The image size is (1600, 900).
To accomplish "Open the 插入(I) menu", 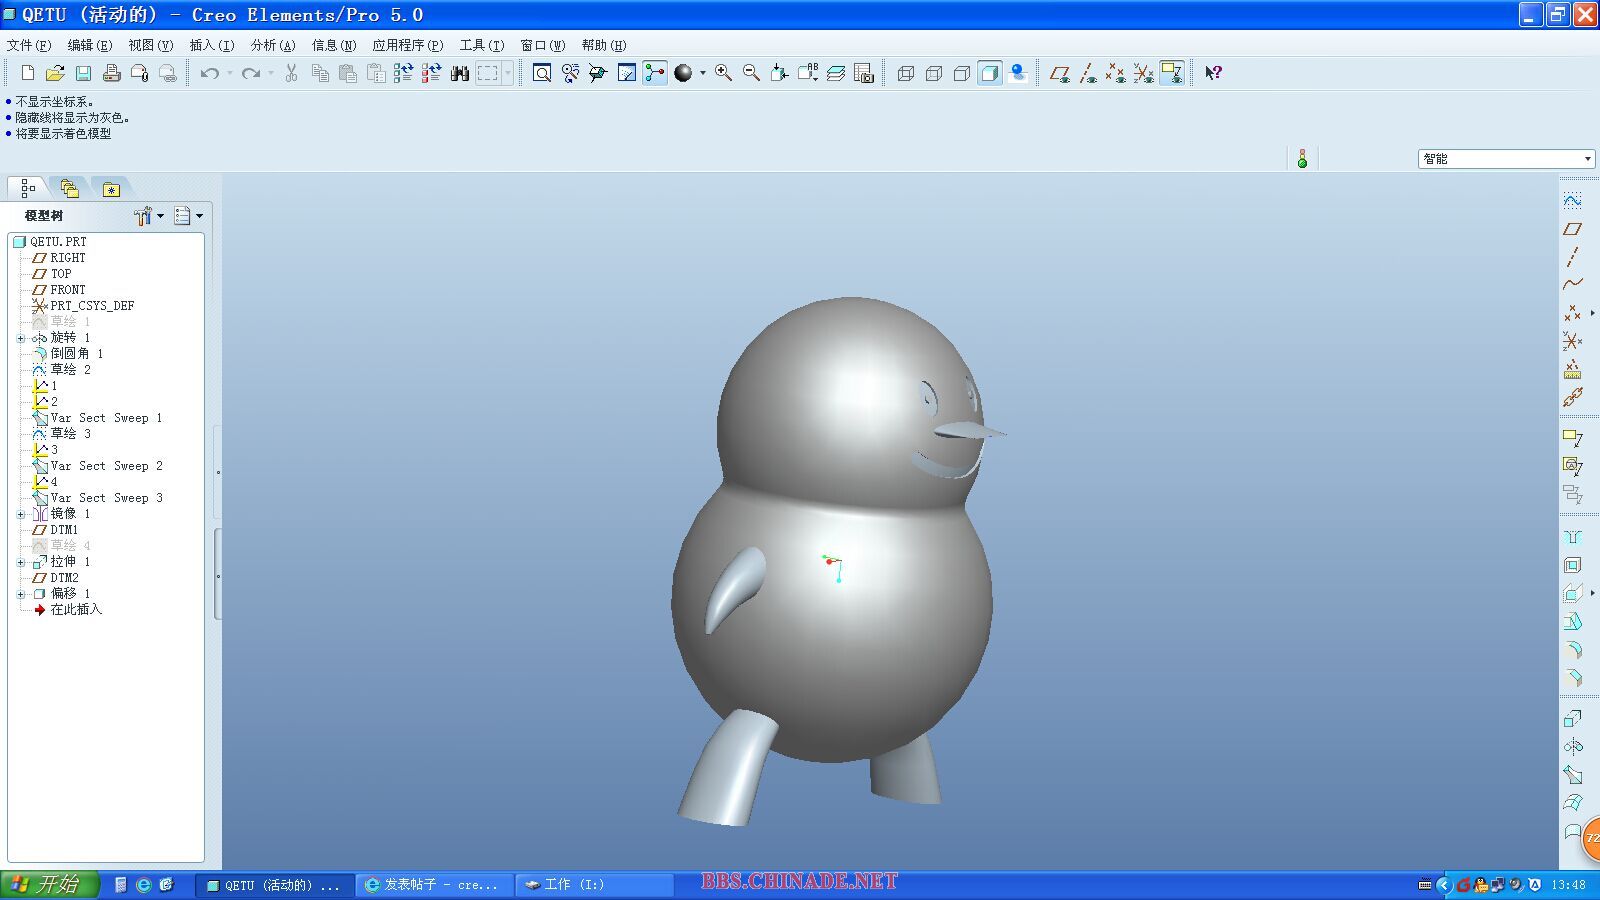I will click(x=211, y=45).
